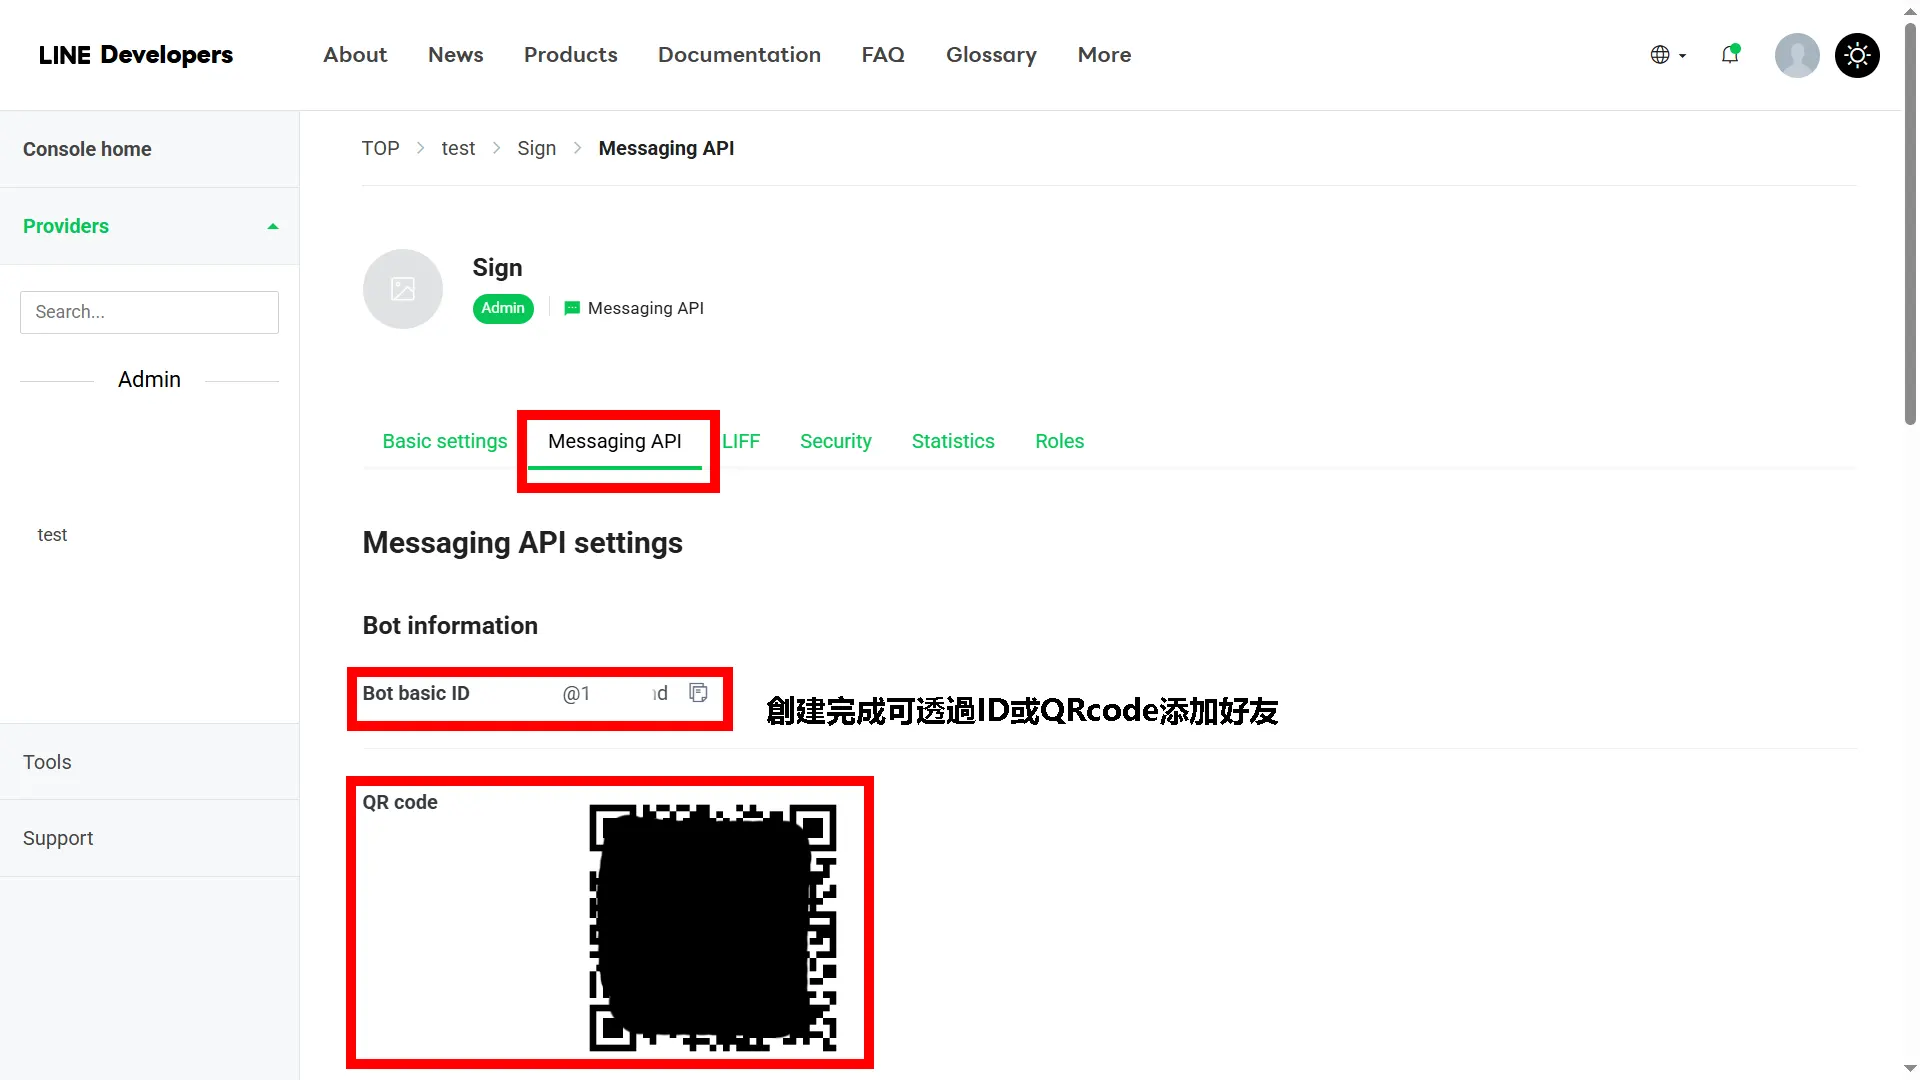Open the Documentation menu item
This screenshot has height=1080, width=1920.
(x=739, y=55)
